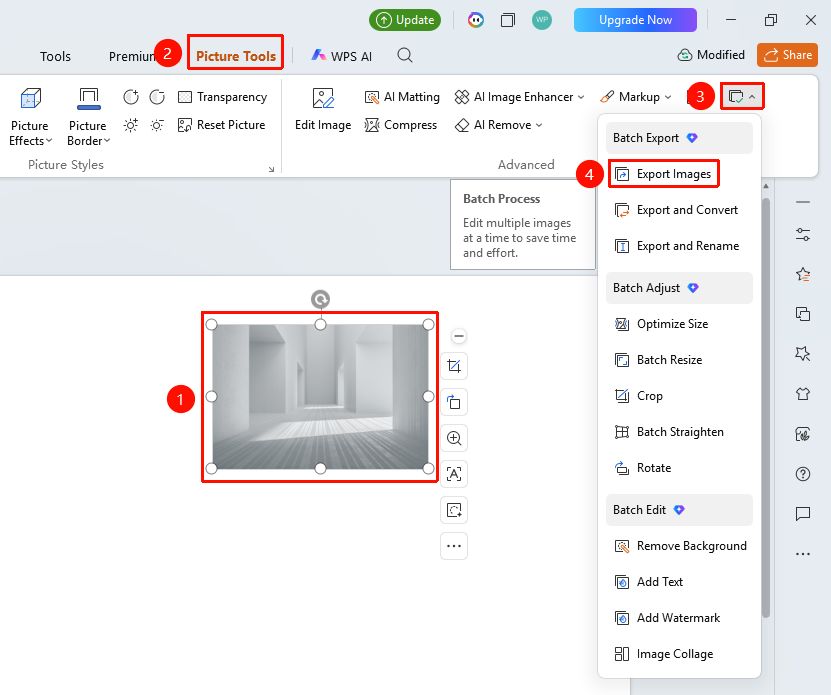Launch AI Matting
The width and height of the screenshot is (831, 695).
tap(402, 97)
